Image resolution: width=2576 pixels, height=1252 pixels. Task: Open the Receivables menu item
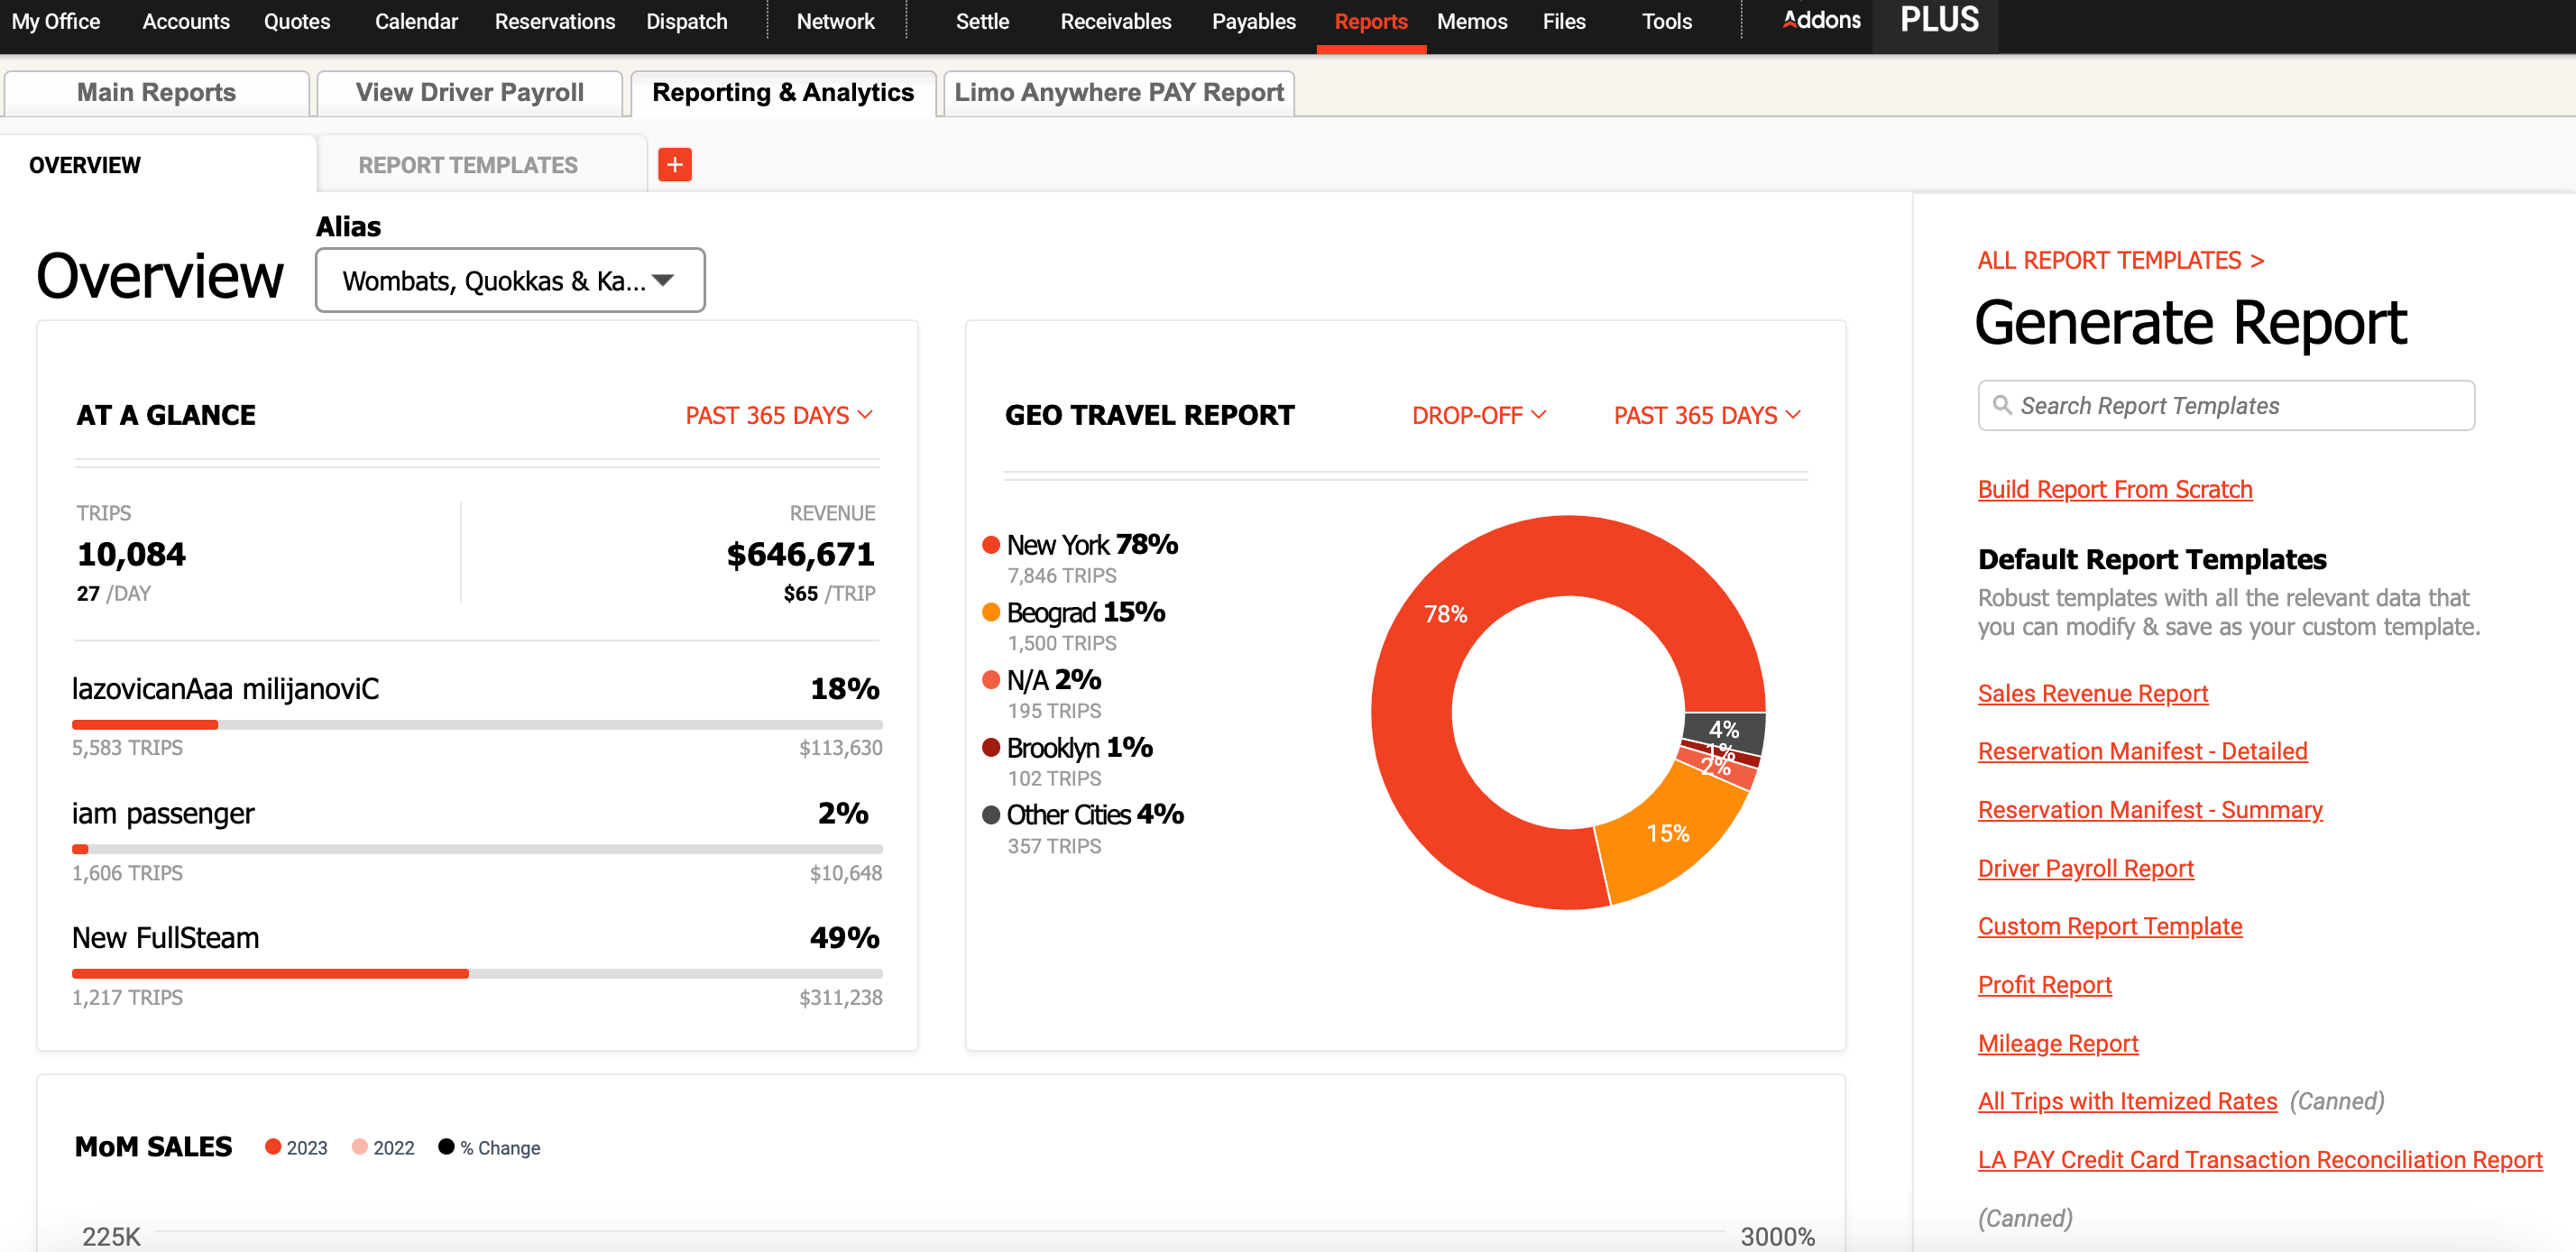point(1115,21)
